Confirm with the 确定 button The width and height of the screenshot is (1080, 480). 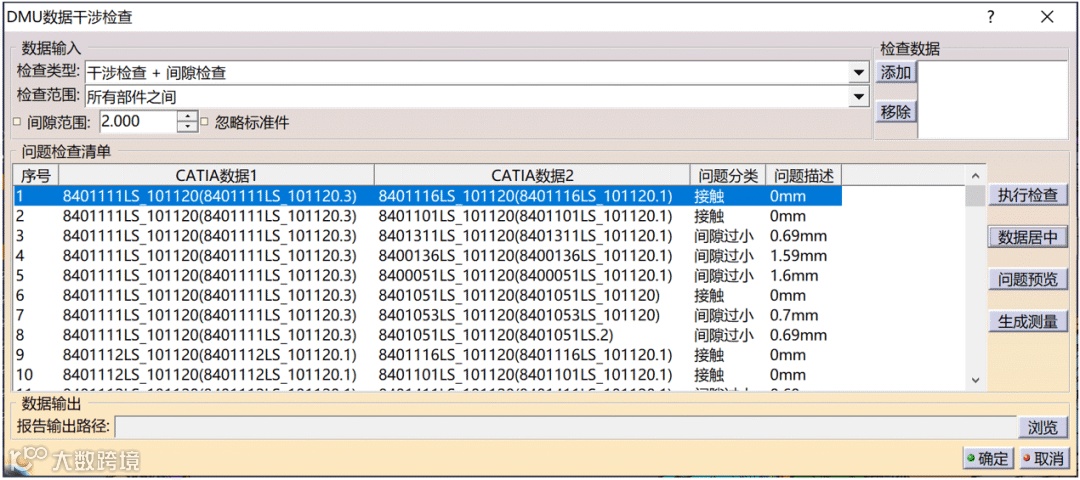coord(988,459)
